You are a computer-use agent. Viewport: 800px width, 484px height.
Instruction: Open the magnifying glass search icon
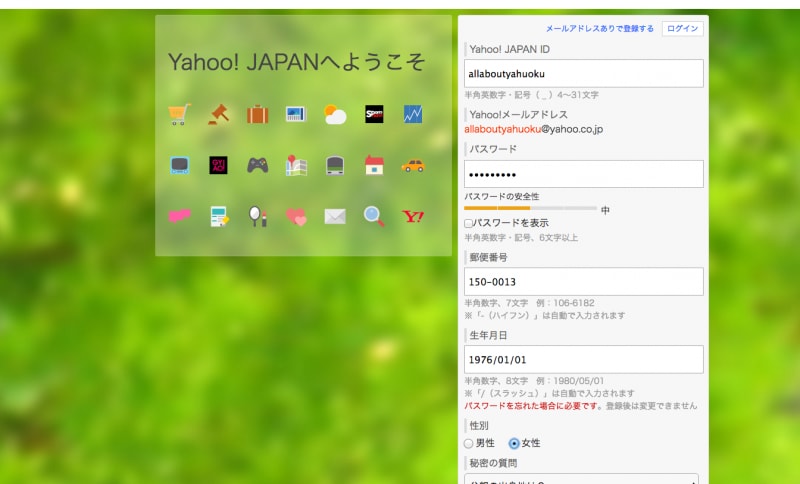tap(374, 216)
